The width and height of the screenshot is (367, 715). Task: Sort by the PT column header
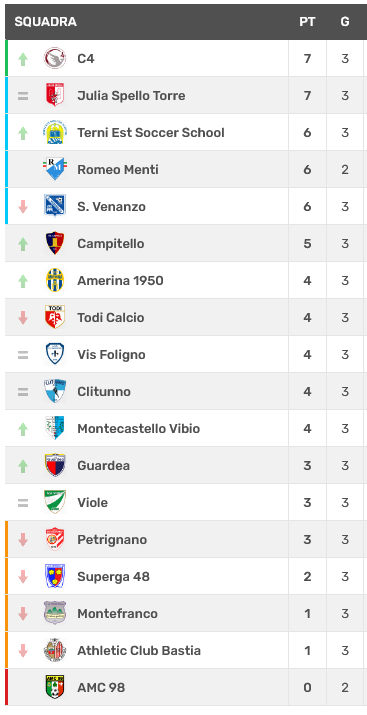[307, 22]
